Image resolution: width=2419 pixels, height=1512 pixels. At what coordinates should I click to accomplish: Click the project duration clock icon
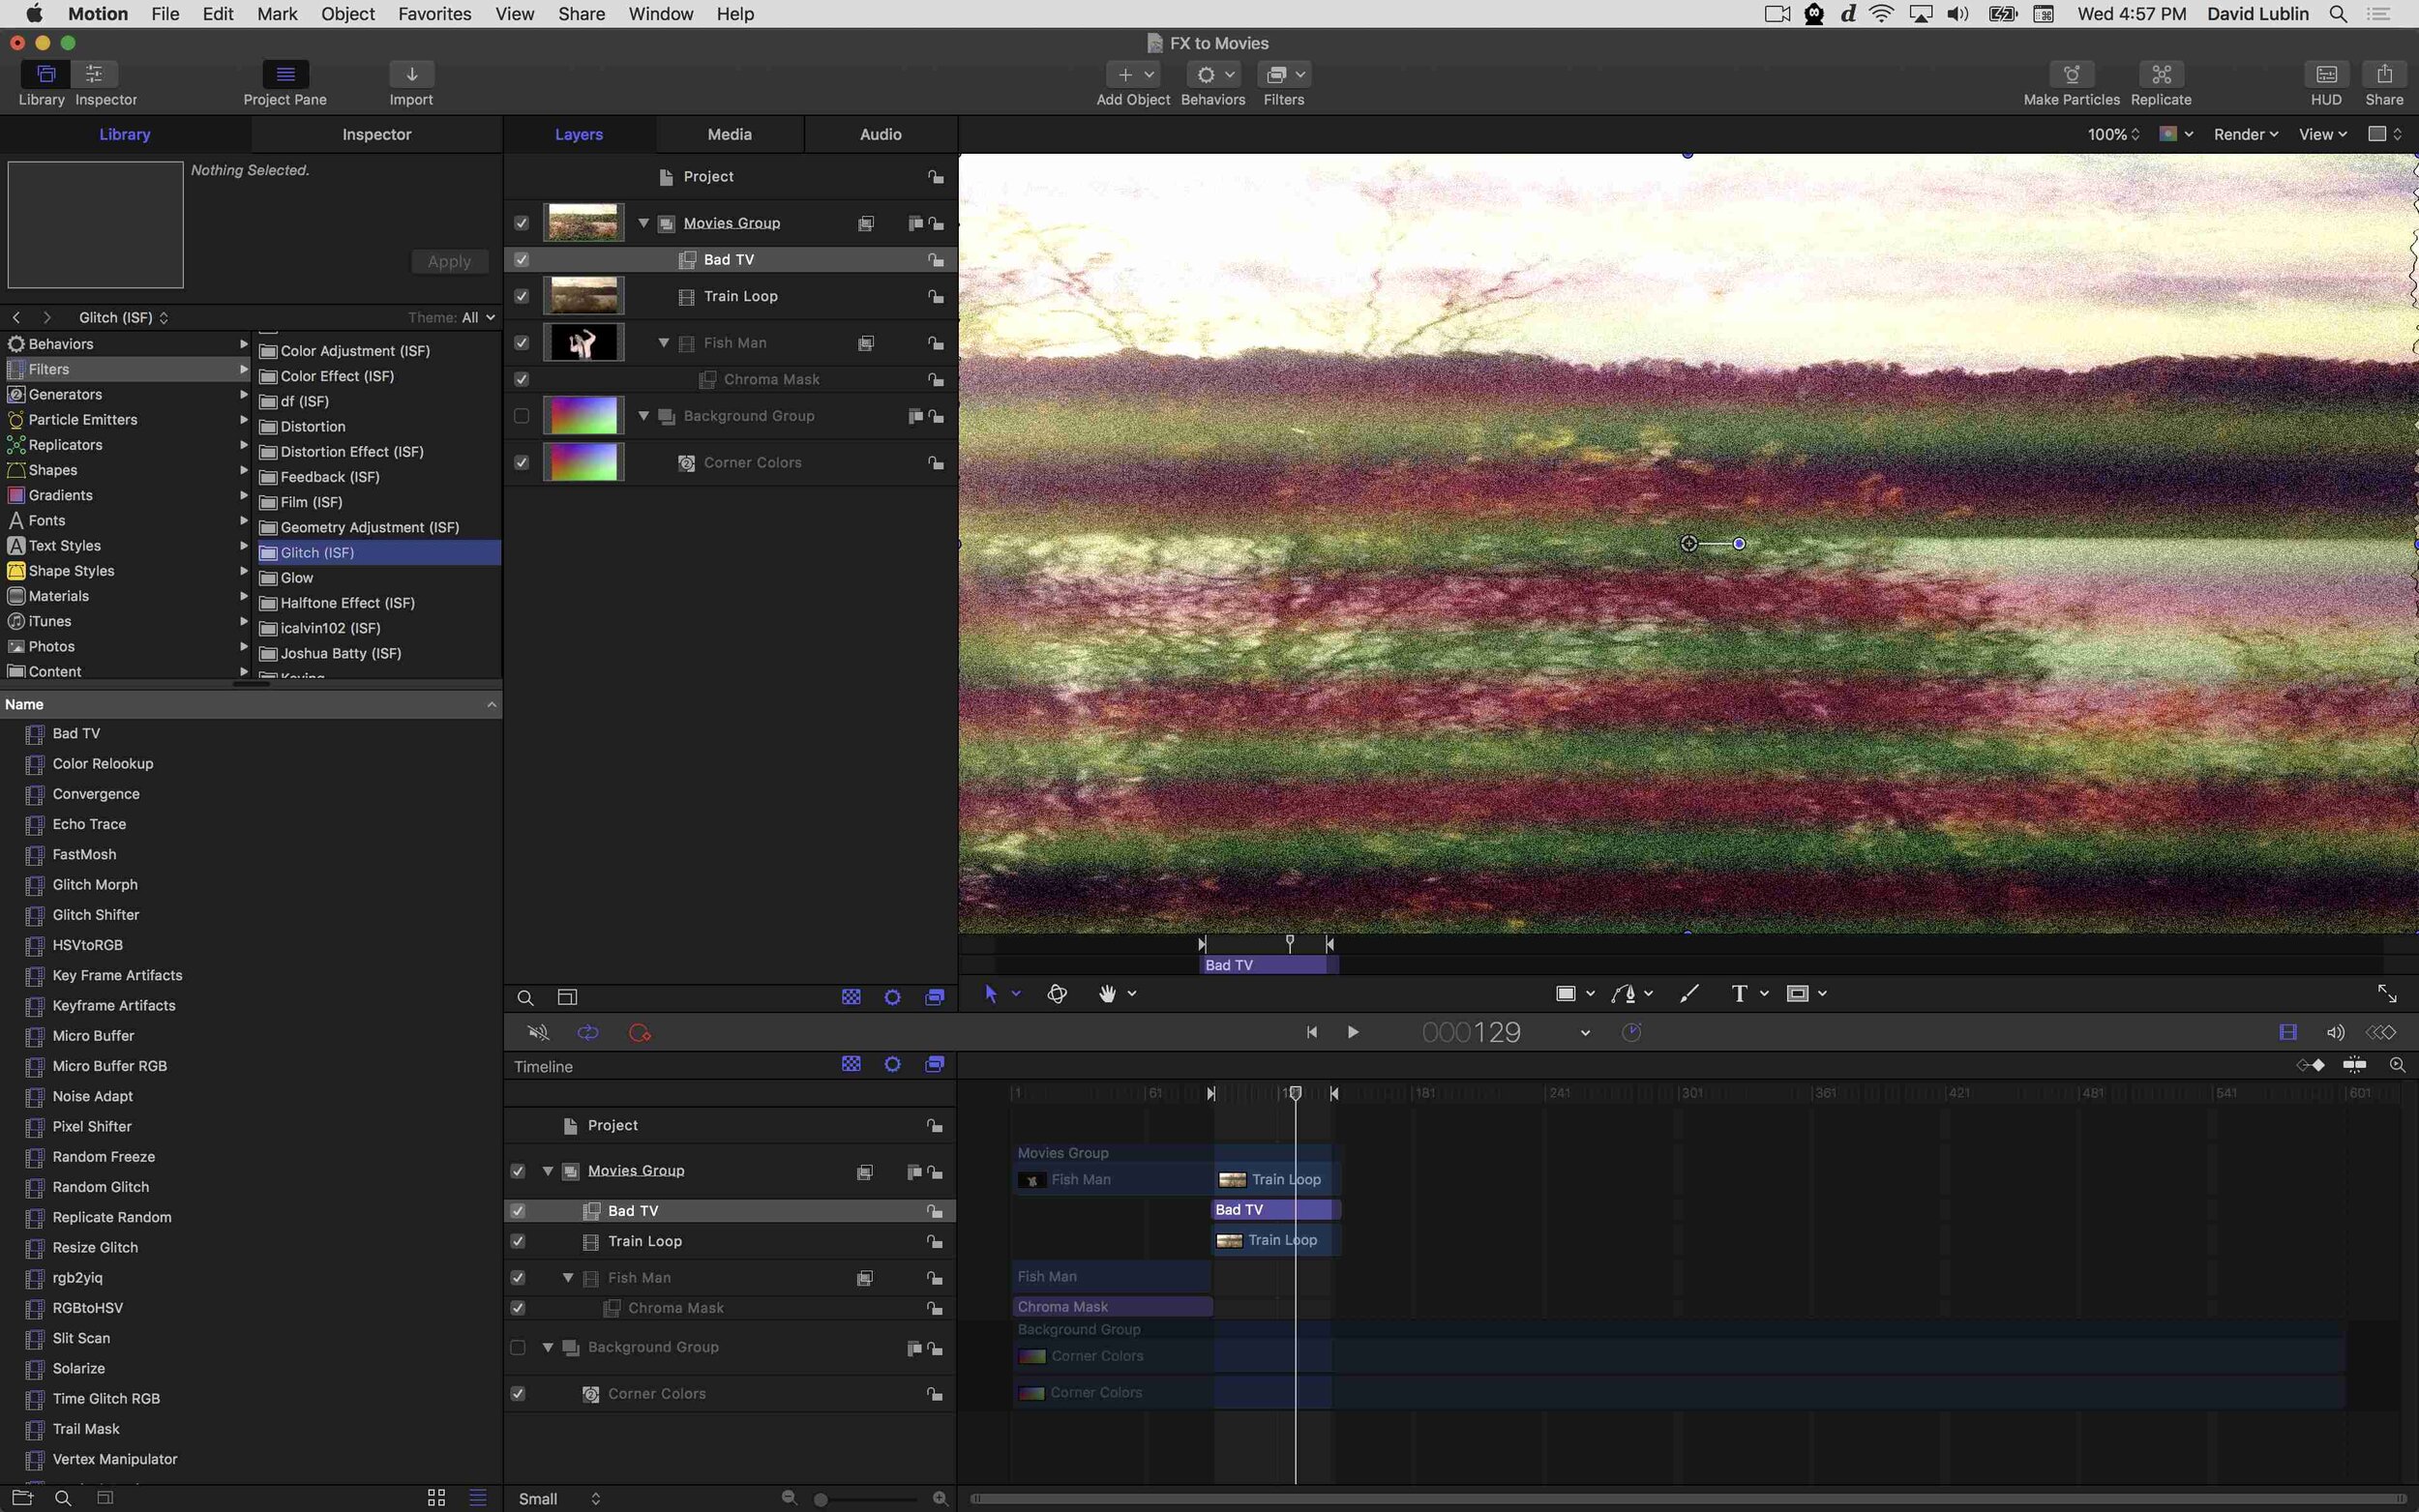1631,1032
